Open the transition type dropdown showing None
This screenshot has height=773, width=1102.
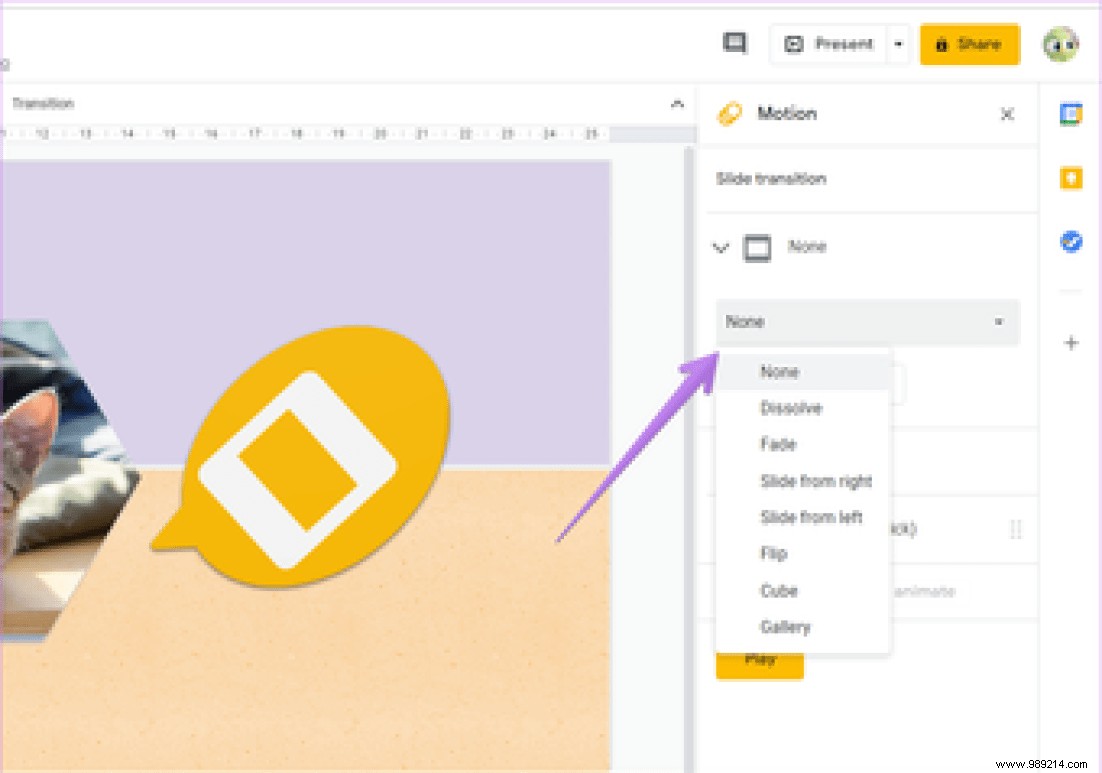pyautogui.click(x=866, y=322)
